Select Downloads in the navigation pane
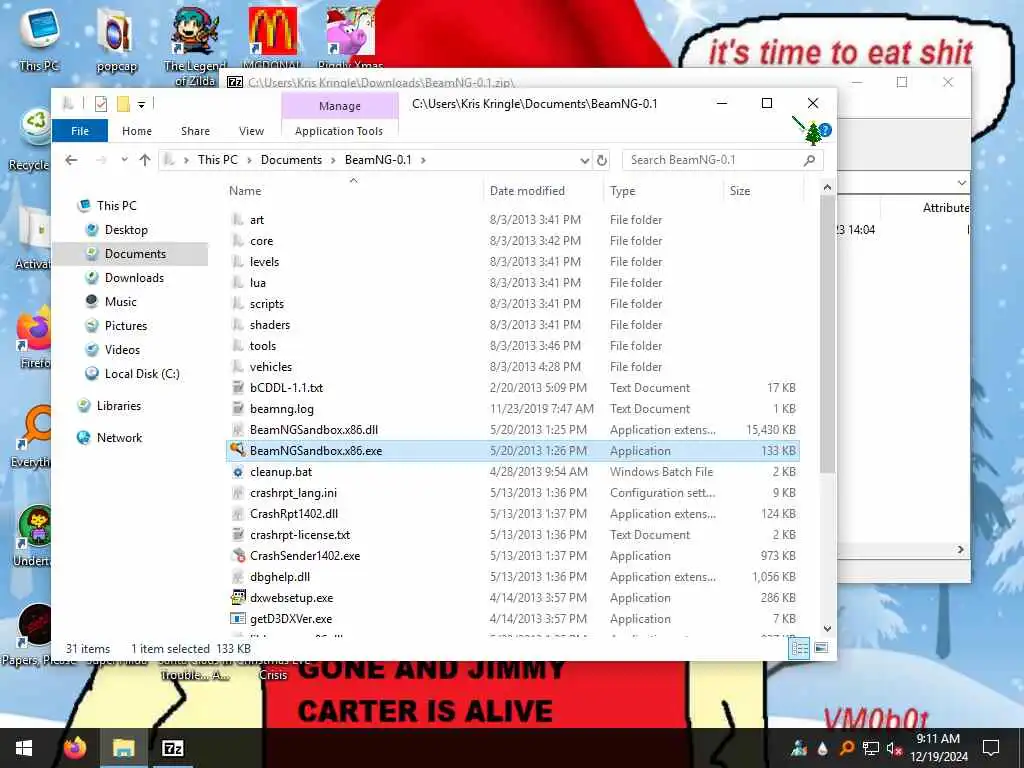The width and height of the screenshot is (1024, 768). [134, 278]
